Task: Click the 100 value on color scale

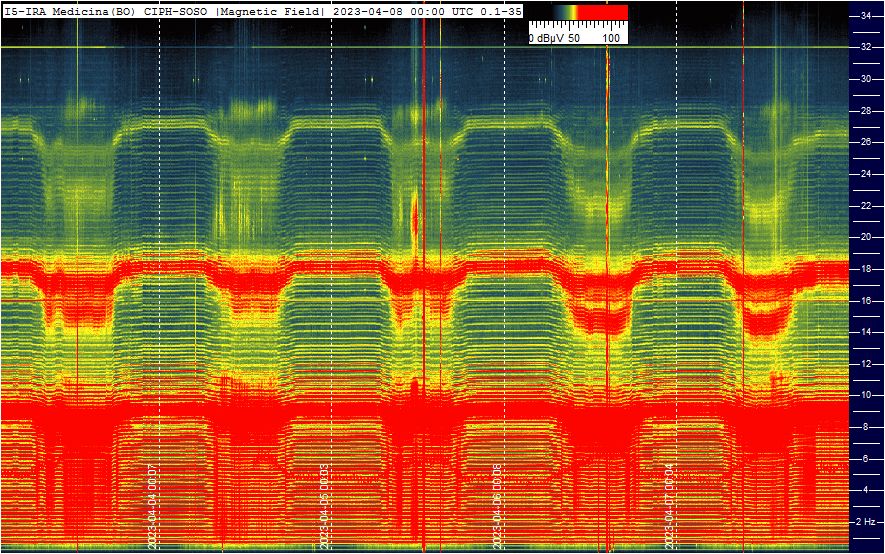Action: coord(611,38)
